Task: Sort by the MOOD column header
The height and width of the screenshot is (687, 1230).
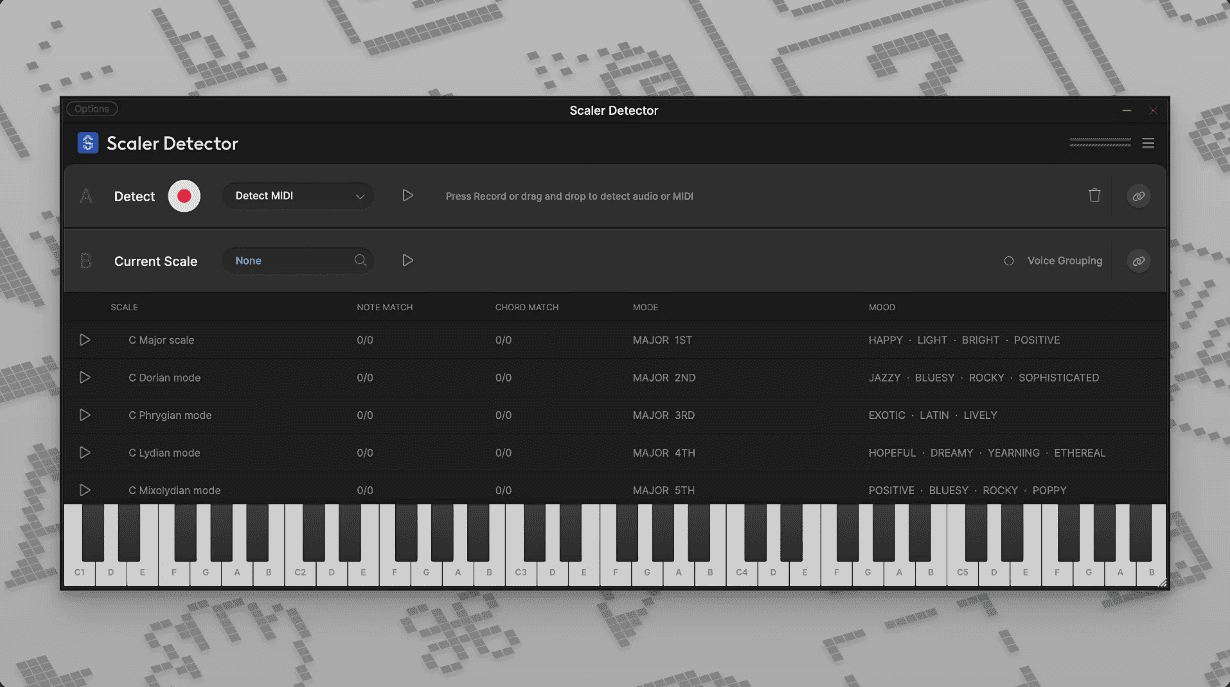Action: (882, 307)
